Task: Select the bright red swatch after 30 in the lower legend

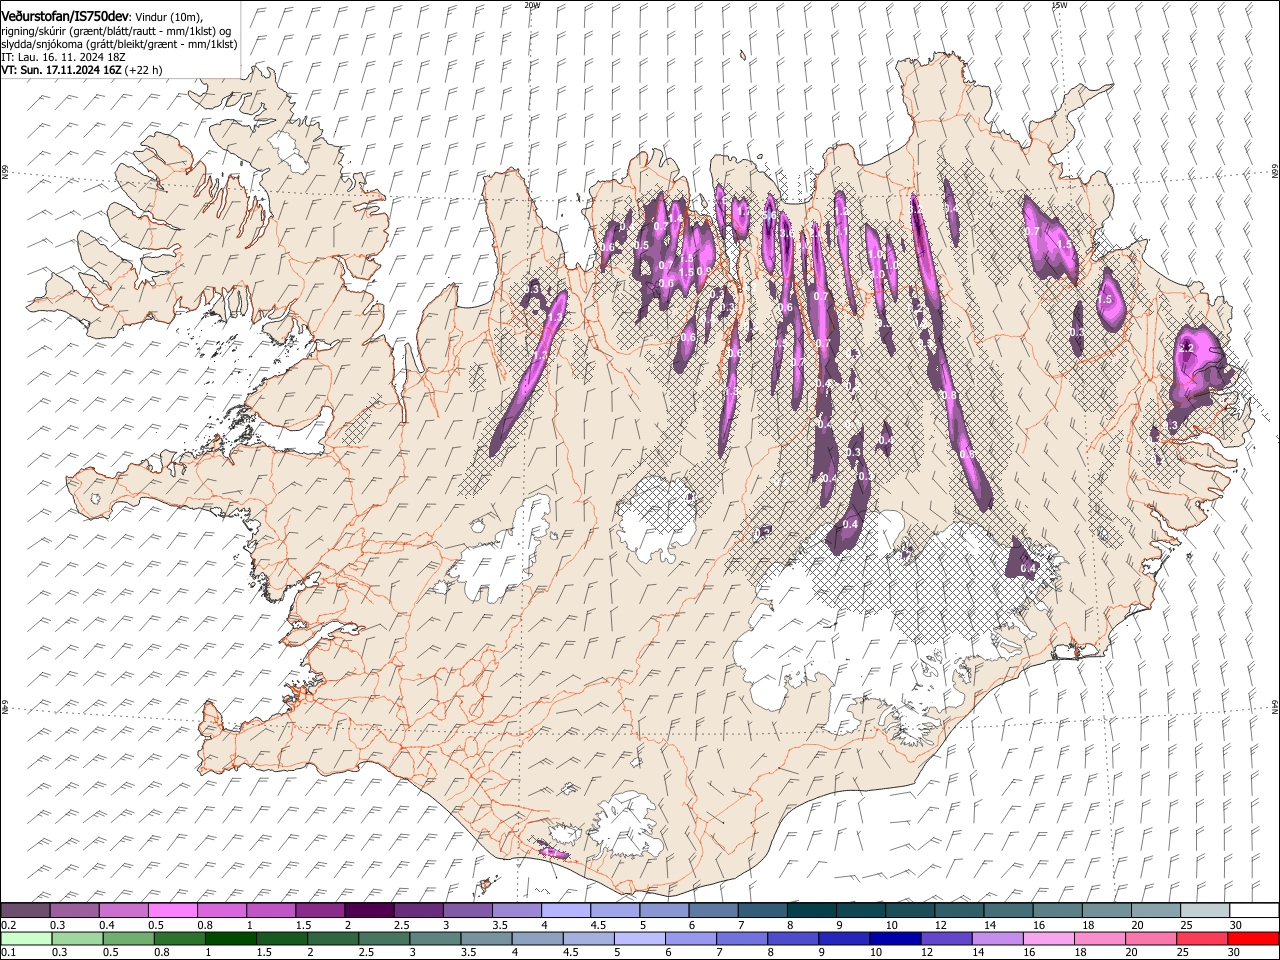Action: coord(1253,938)
